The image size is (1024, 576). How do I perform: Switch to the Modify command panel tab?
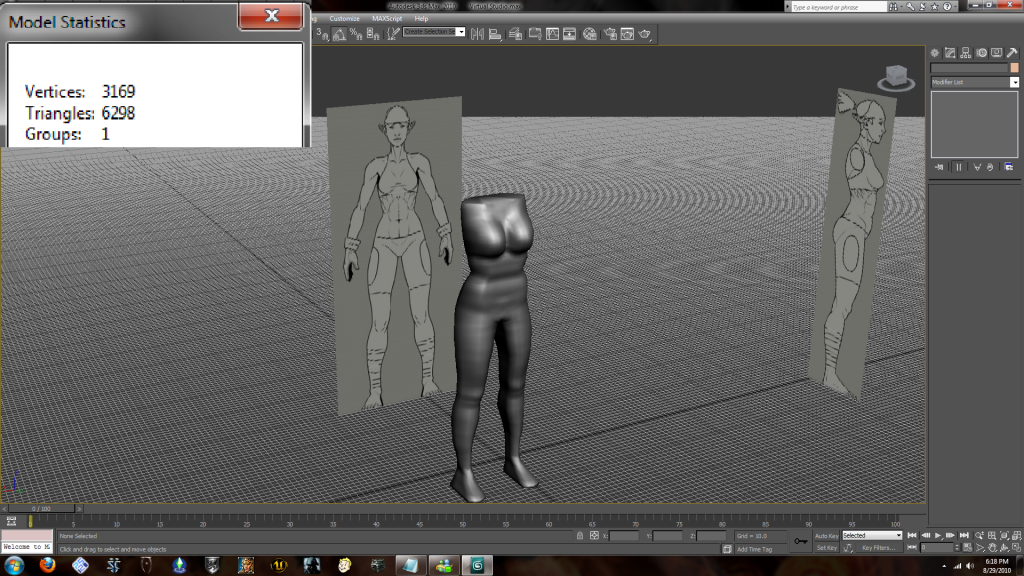pos(950,53)
